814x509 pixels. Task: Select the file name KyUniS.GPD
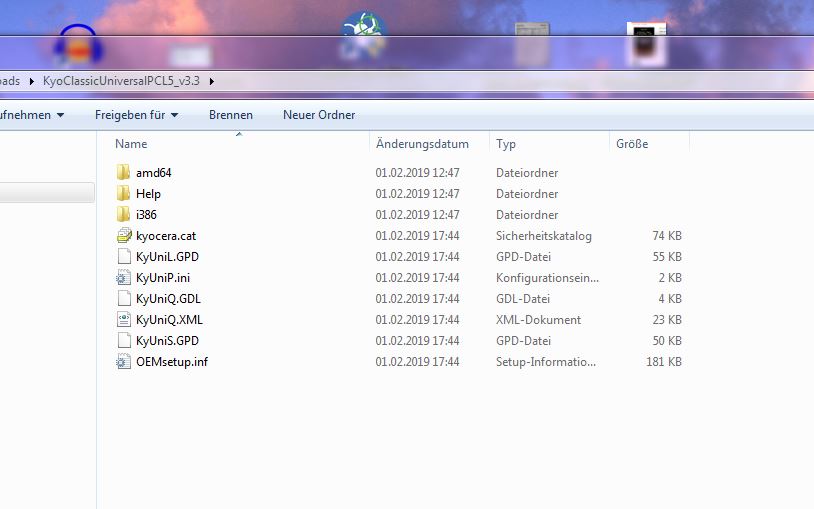click(167, 341)
